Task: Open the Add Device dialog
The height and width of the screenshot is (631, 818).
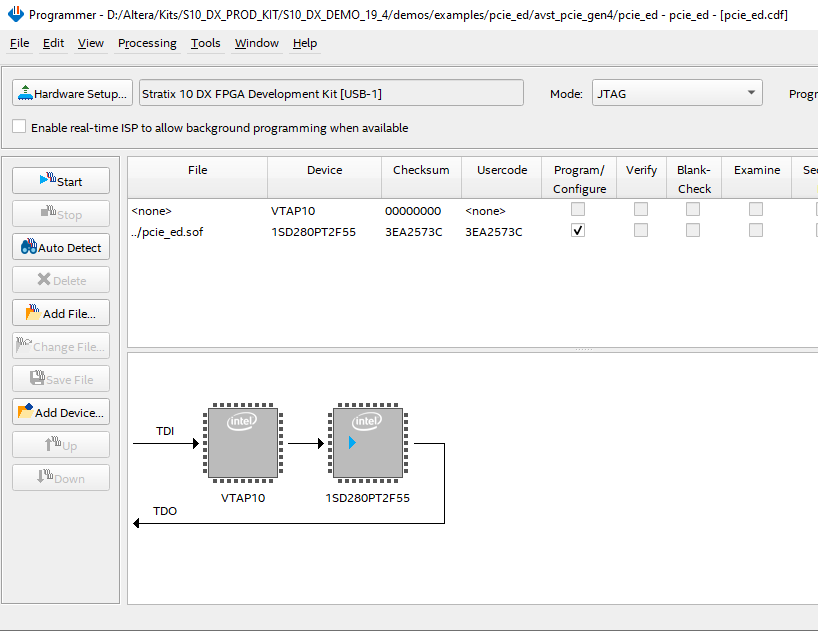Action: pyautogui.click(x=61, y=412)
